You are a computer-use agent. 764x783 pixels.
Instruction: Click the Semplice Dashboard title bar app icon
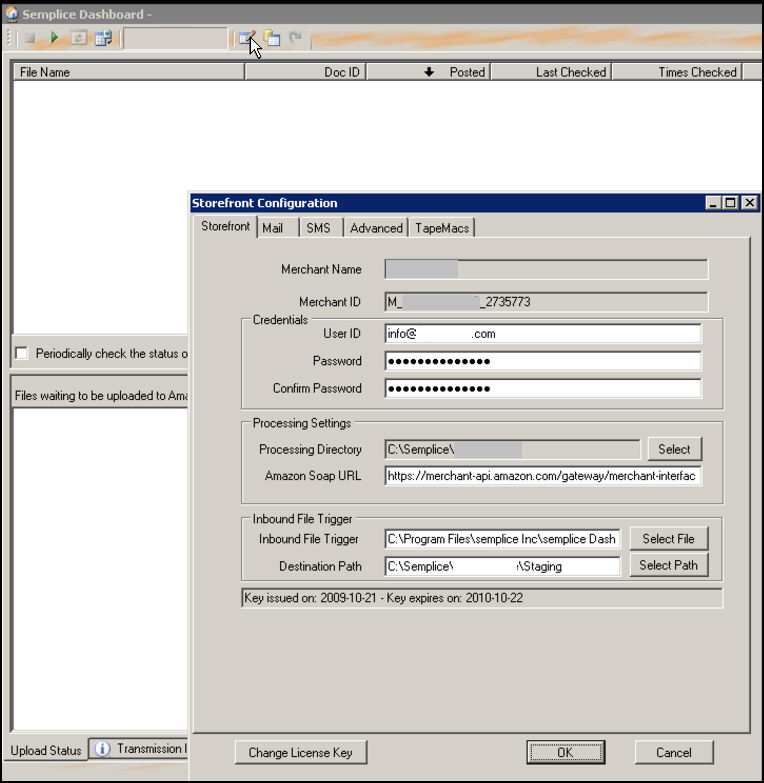(11, 13)
